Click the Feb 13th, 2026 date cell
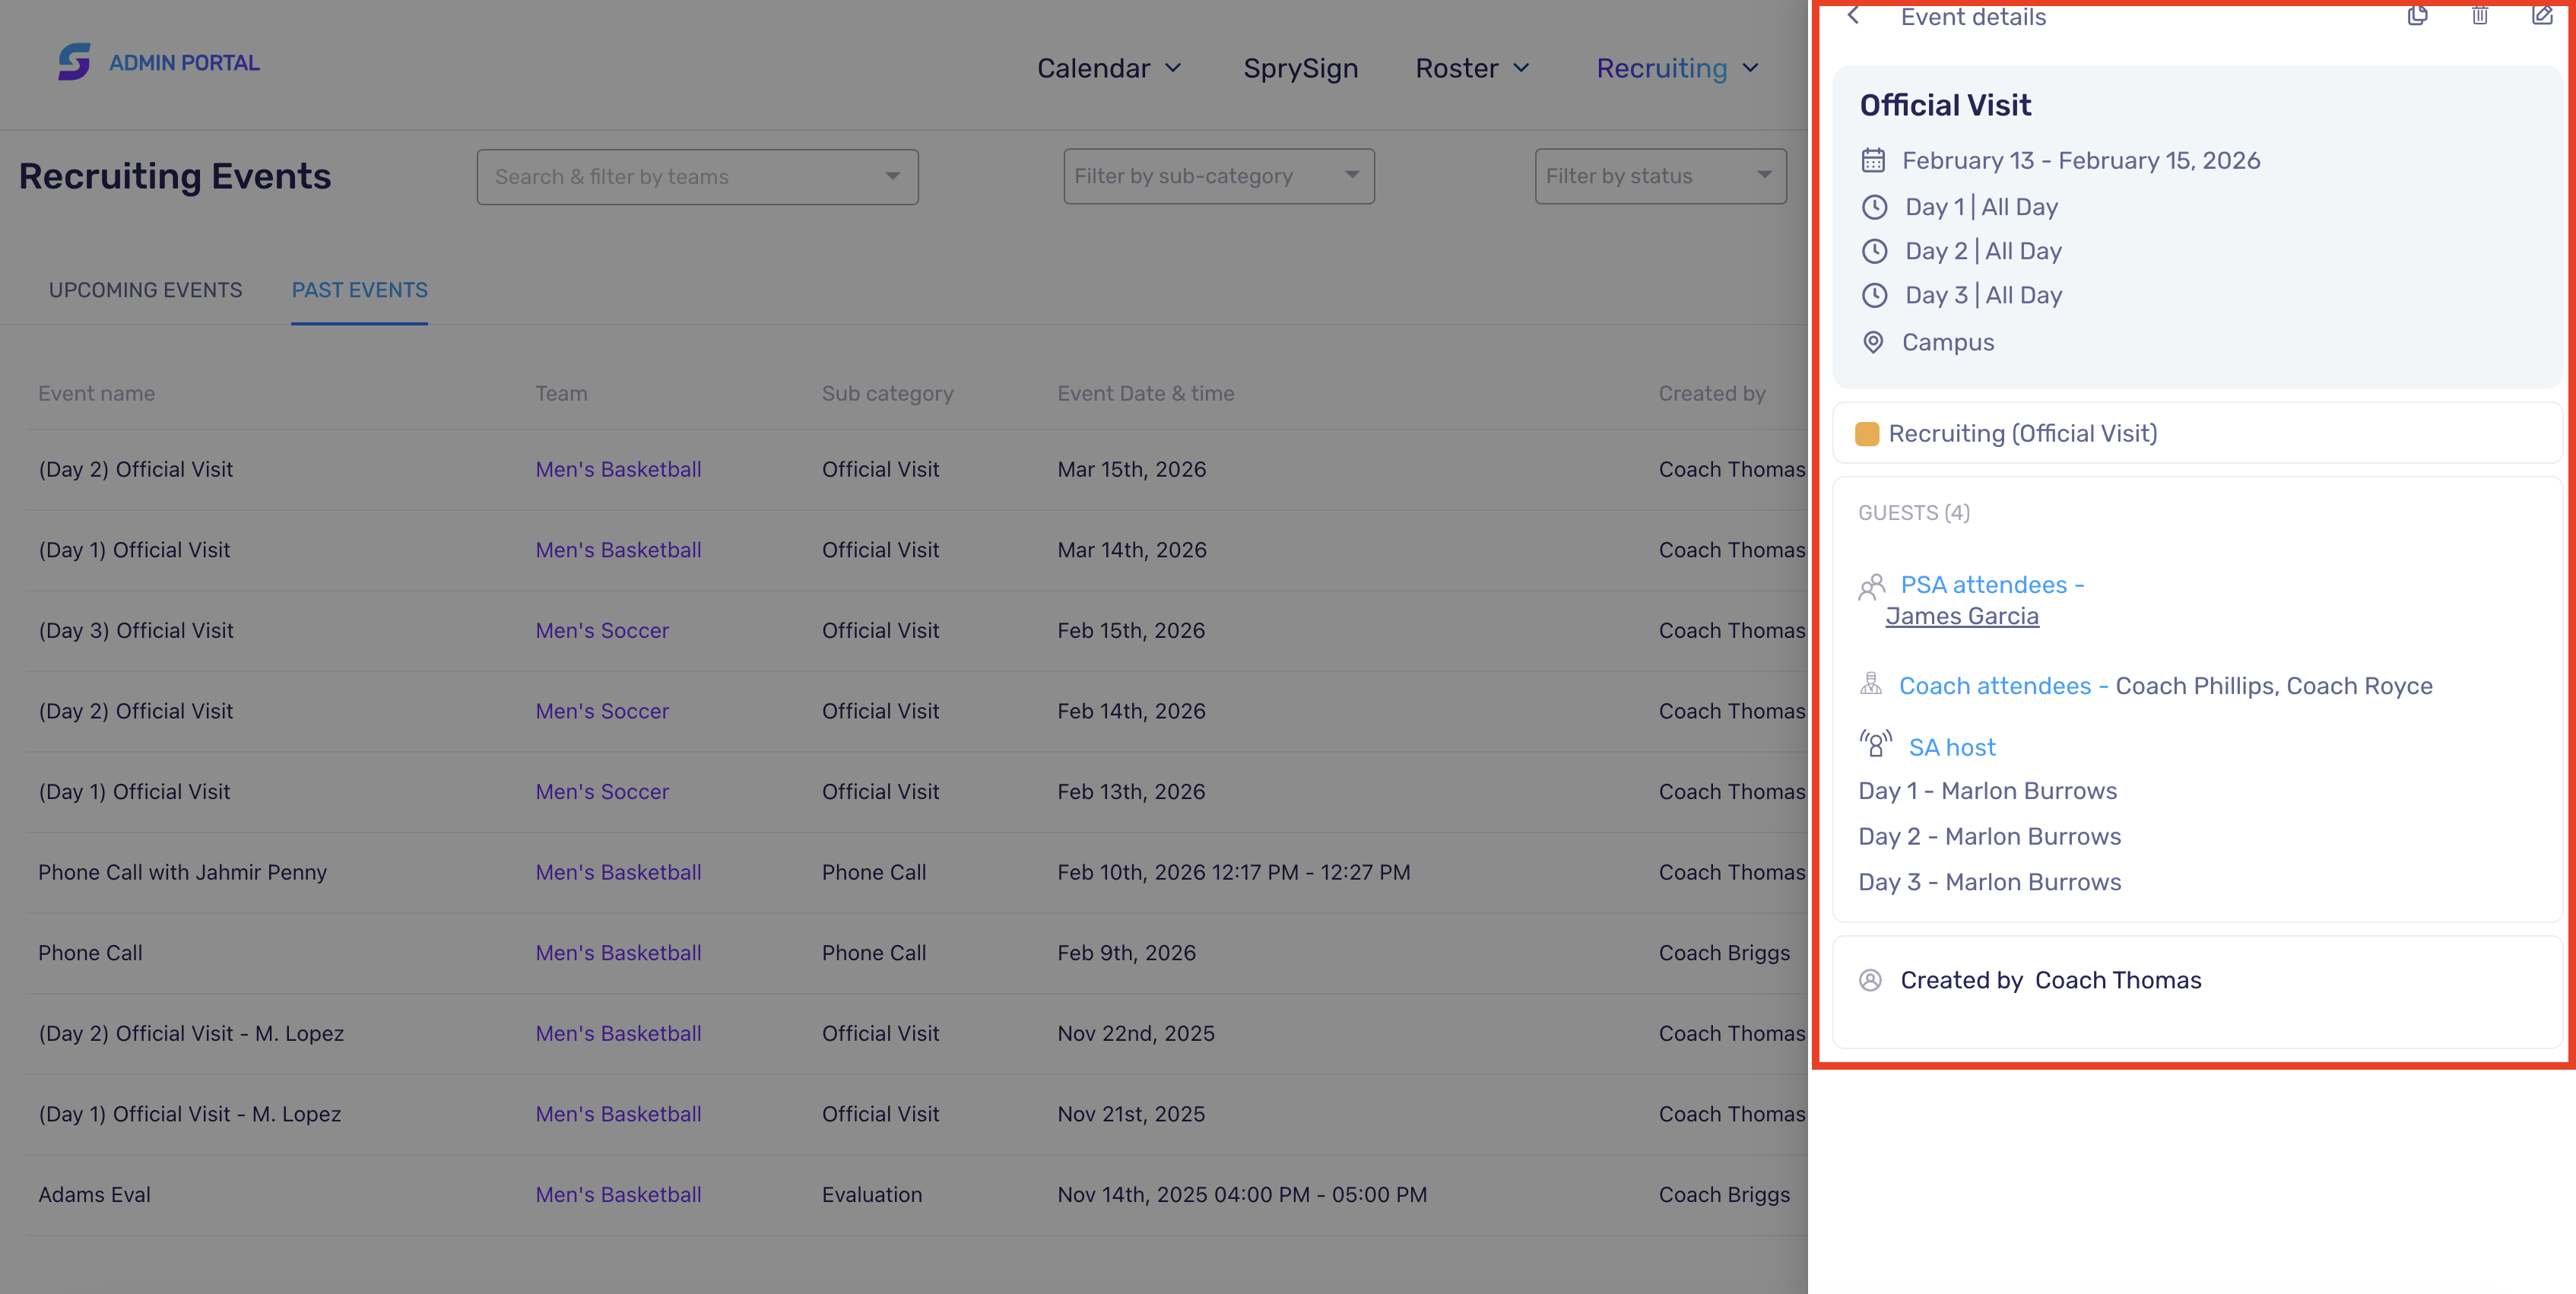 pos(1130,791)
